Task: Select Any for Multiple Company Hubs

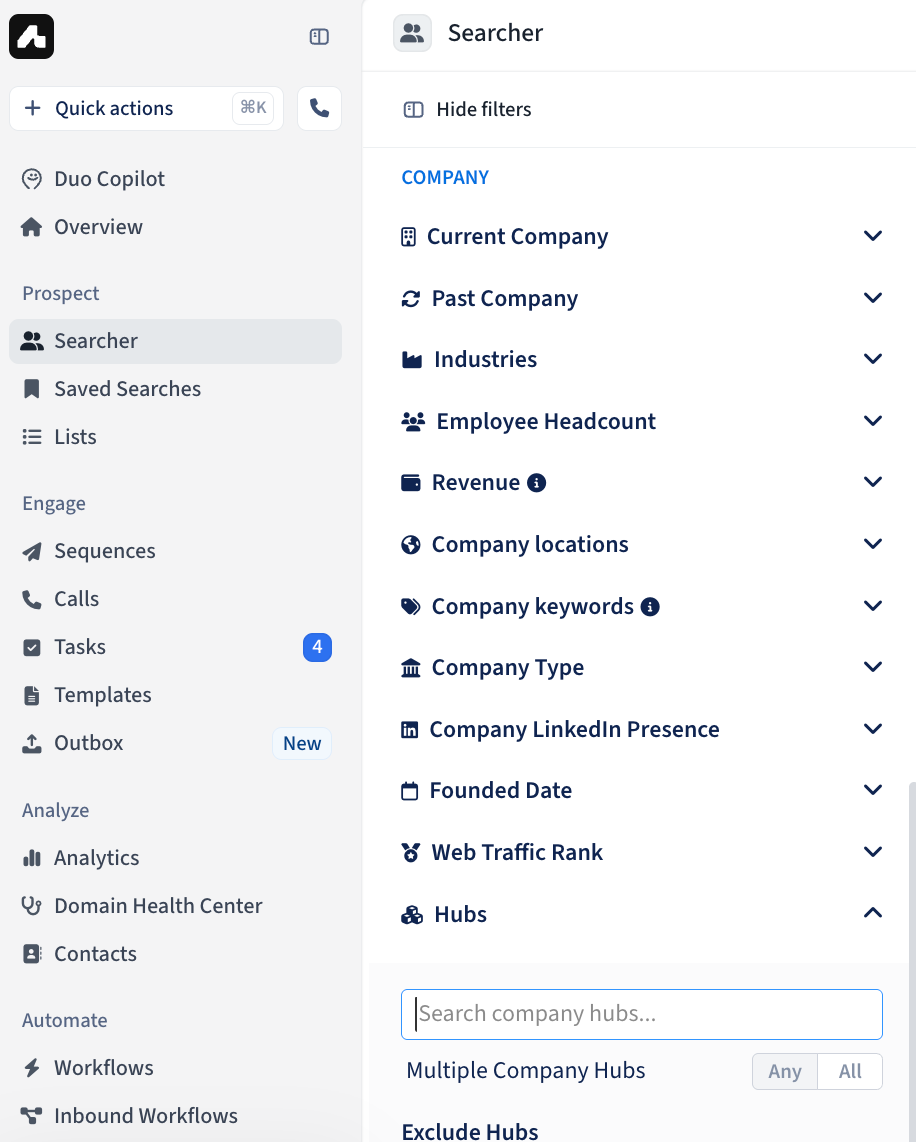Action: coord(785,1071)
